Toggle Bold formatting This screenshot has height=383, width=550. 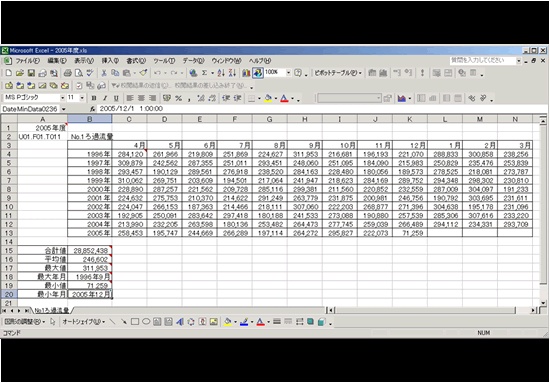point(94,98)
